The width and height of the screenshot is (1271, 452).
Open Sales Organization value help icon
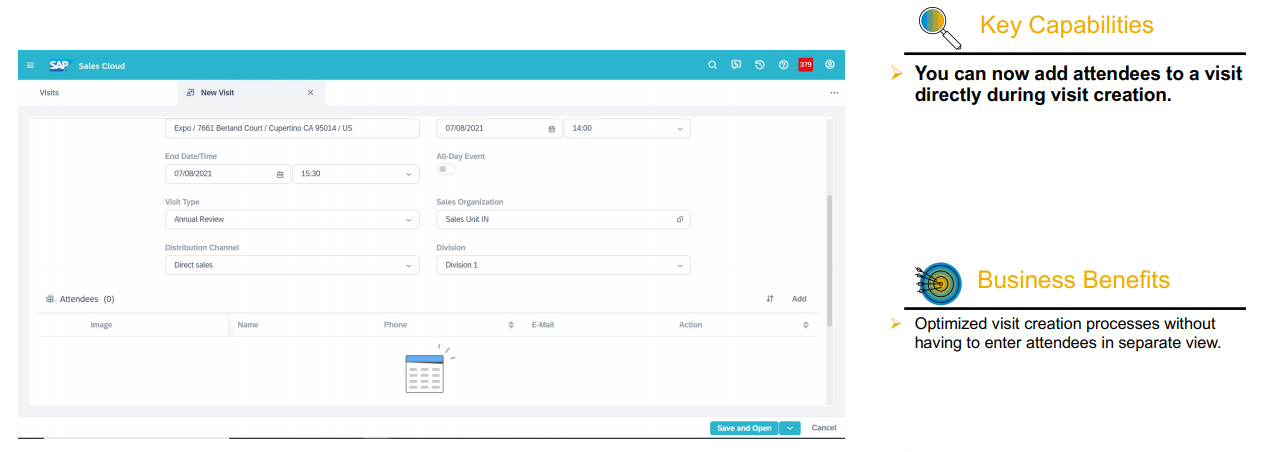click(x=680, y=219)
